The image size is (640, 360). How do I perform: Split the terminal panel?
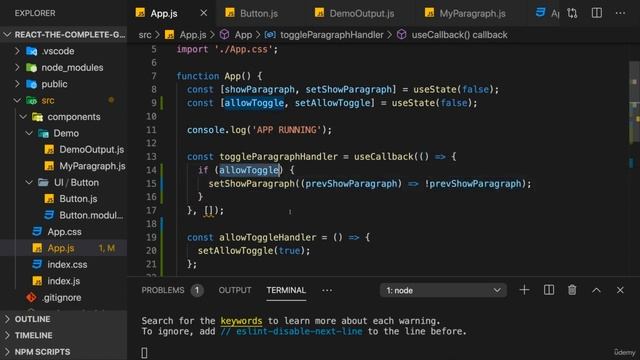[x=549, y=290]
